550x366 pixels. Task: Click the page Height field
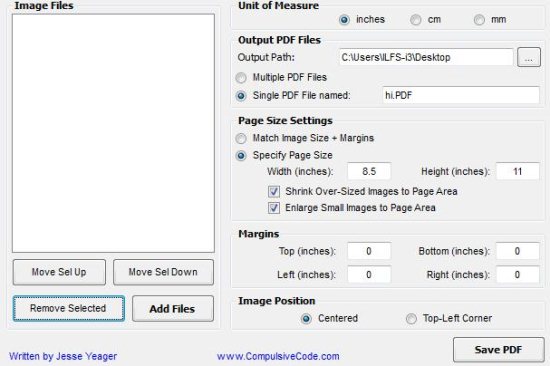point(518,171)
